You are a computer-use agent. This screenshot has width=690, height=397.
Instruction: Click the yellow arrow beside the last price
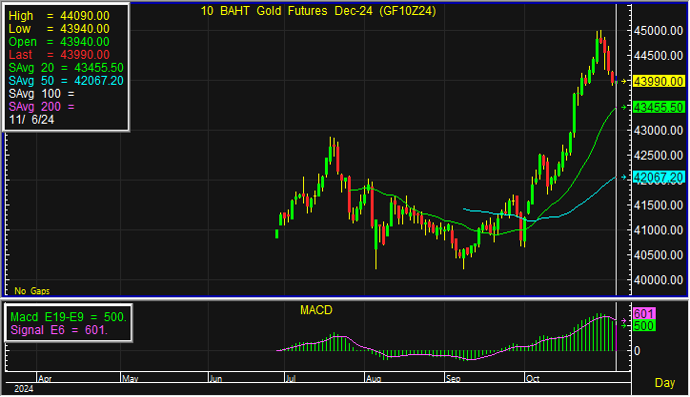click(624, 81)
